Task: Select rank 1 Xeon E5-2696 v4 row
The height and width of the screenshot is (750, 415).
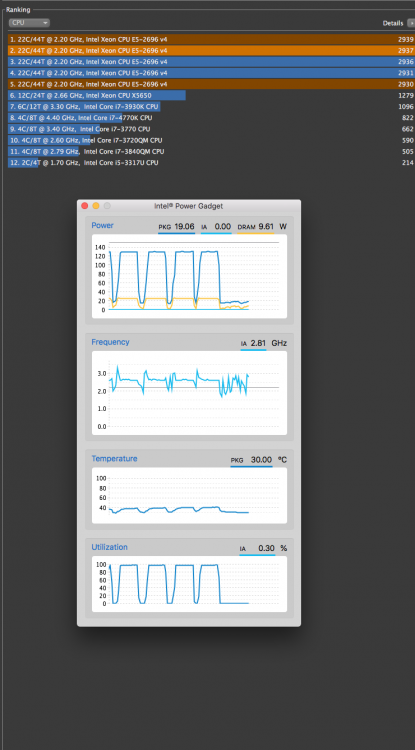Action: [211, 39]
